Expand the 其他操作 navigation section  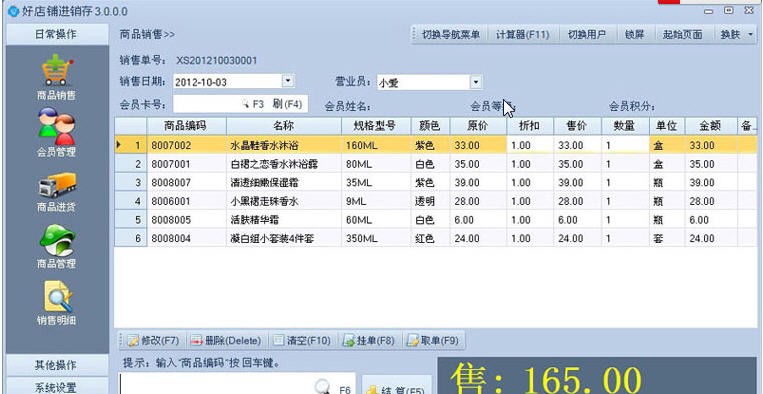coord(56,365)
